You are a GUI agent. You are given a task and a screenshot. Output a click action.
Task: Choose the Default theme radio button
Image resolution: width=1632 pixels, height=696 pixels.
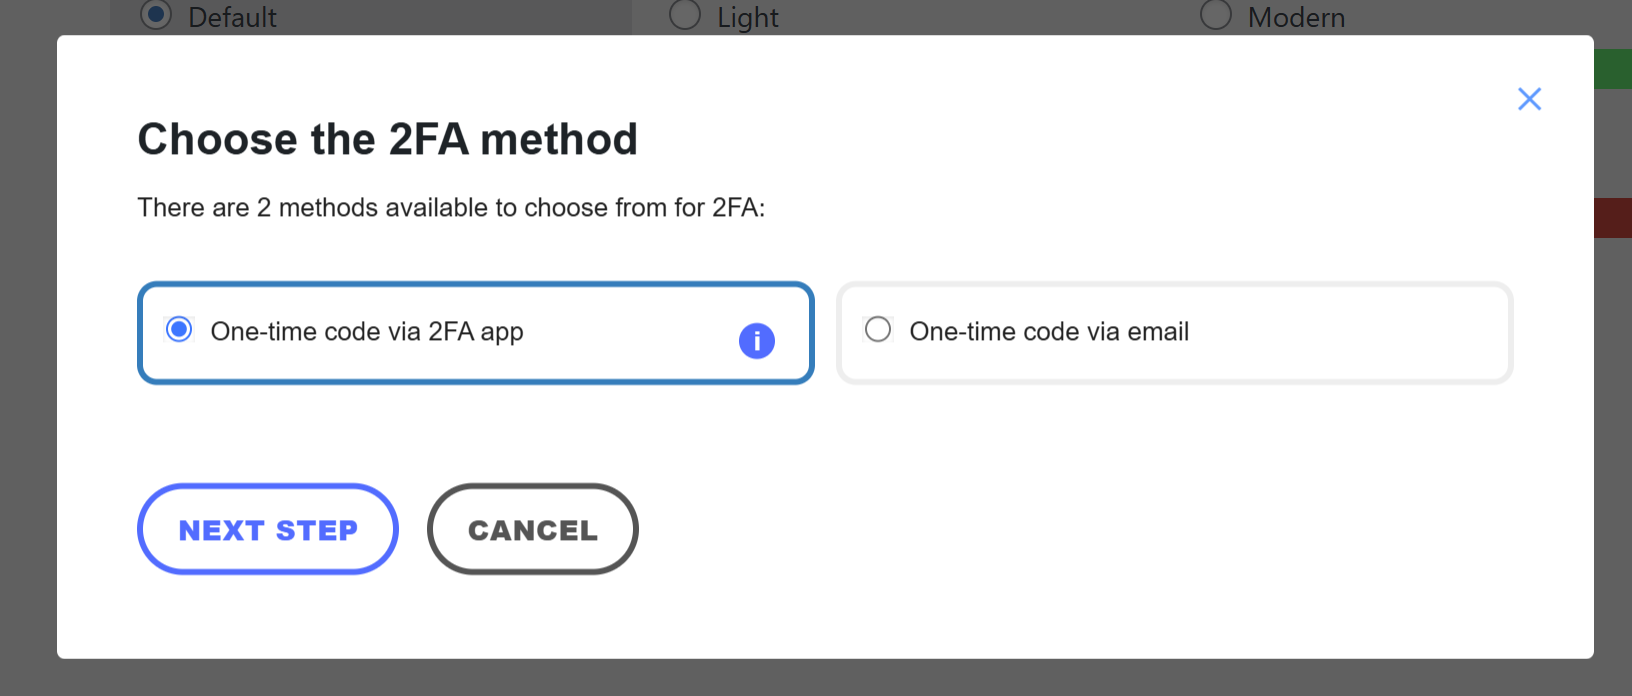coord(155,15)
